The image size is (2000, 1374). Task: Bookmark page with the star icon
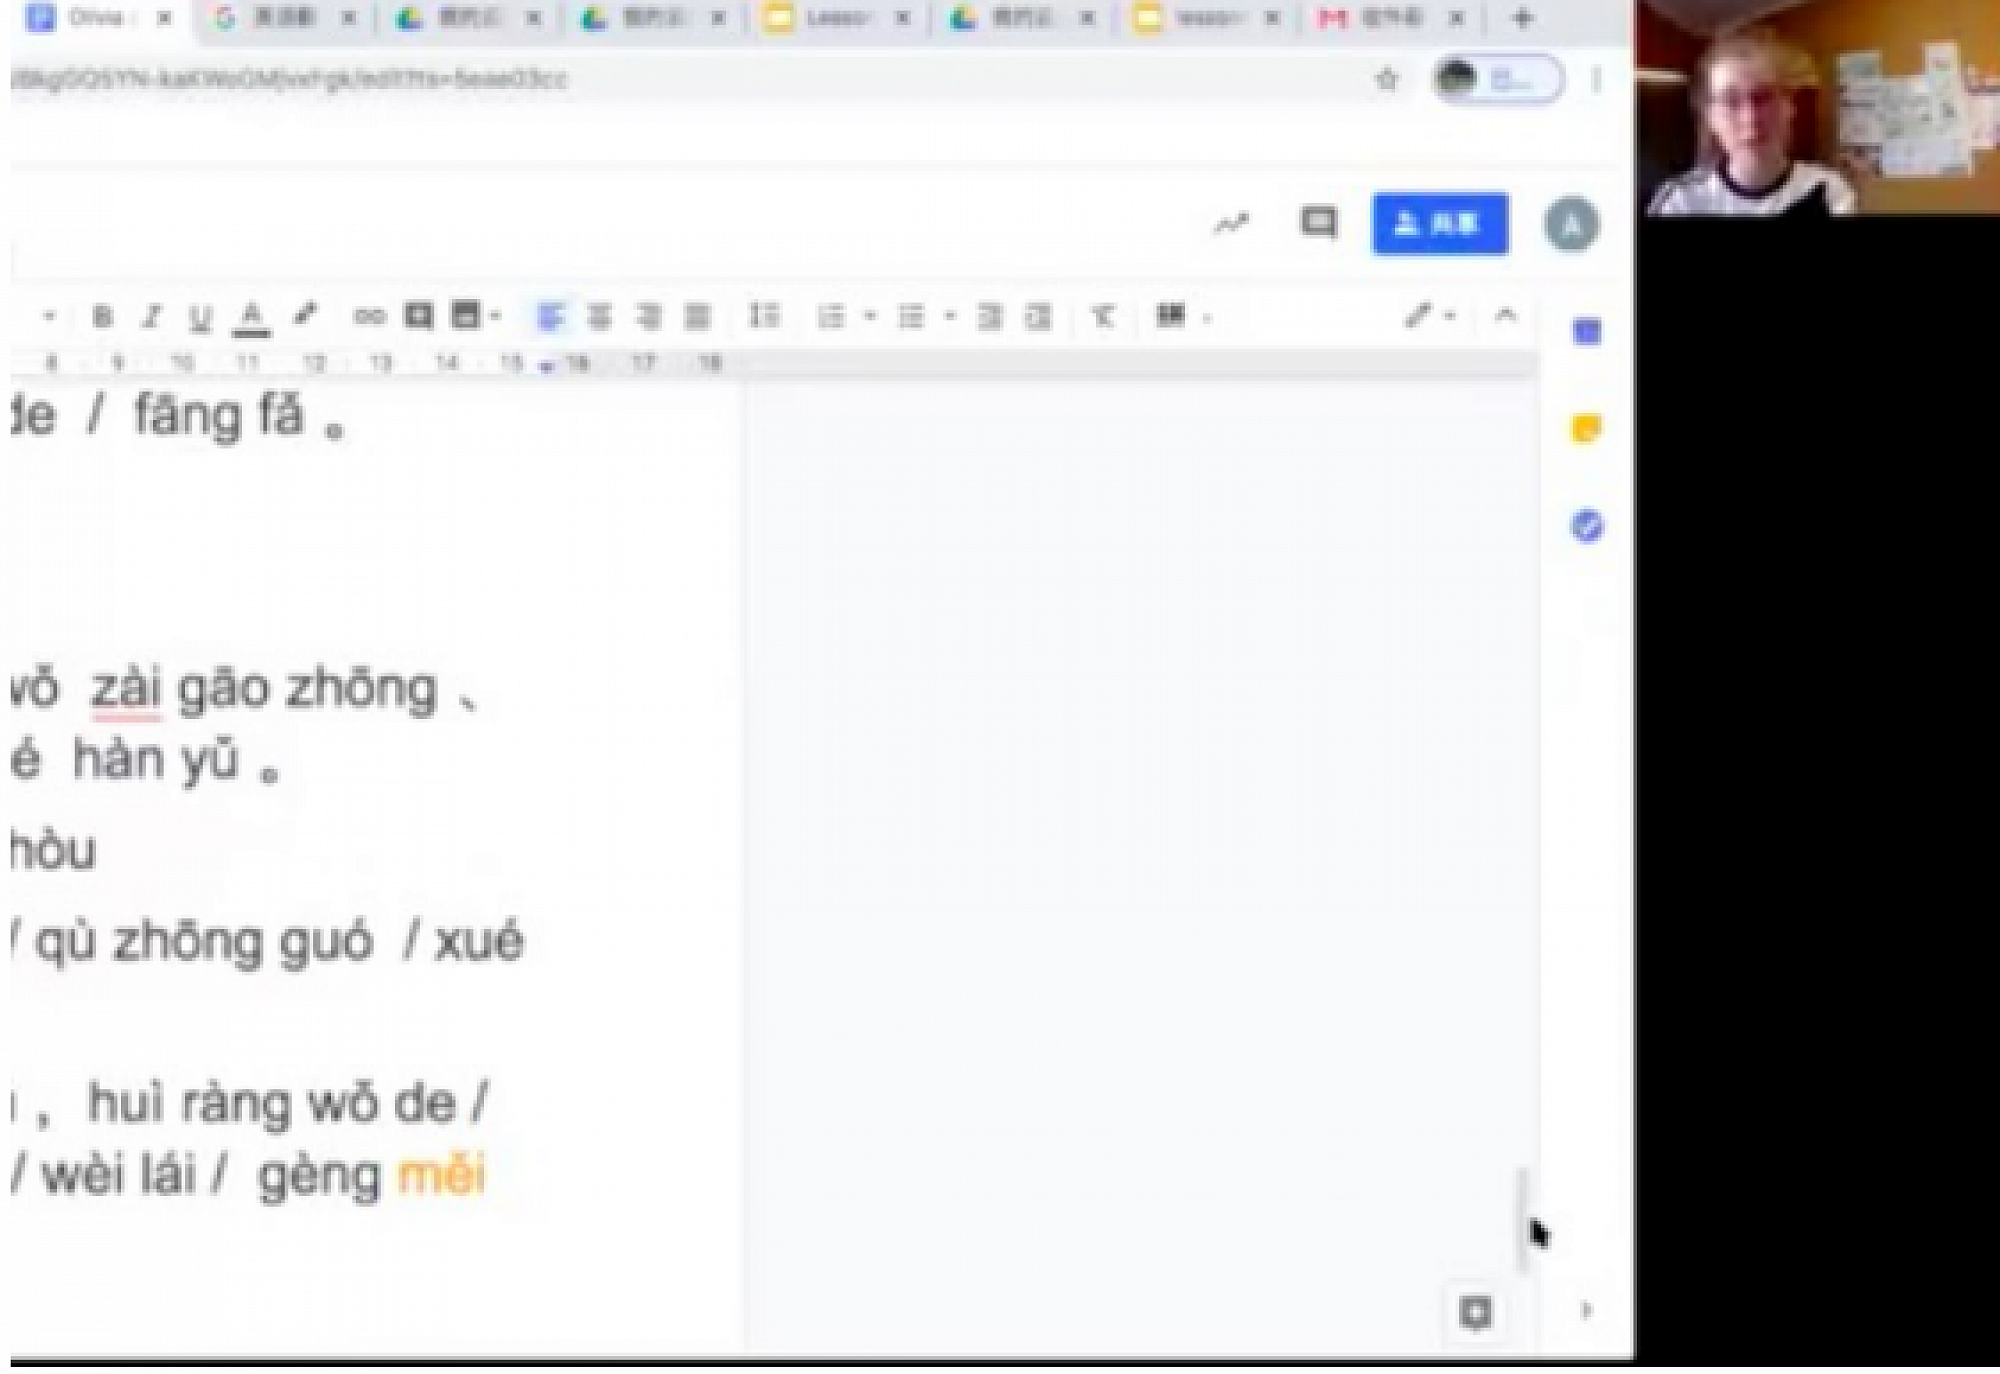click(1386, 79)
